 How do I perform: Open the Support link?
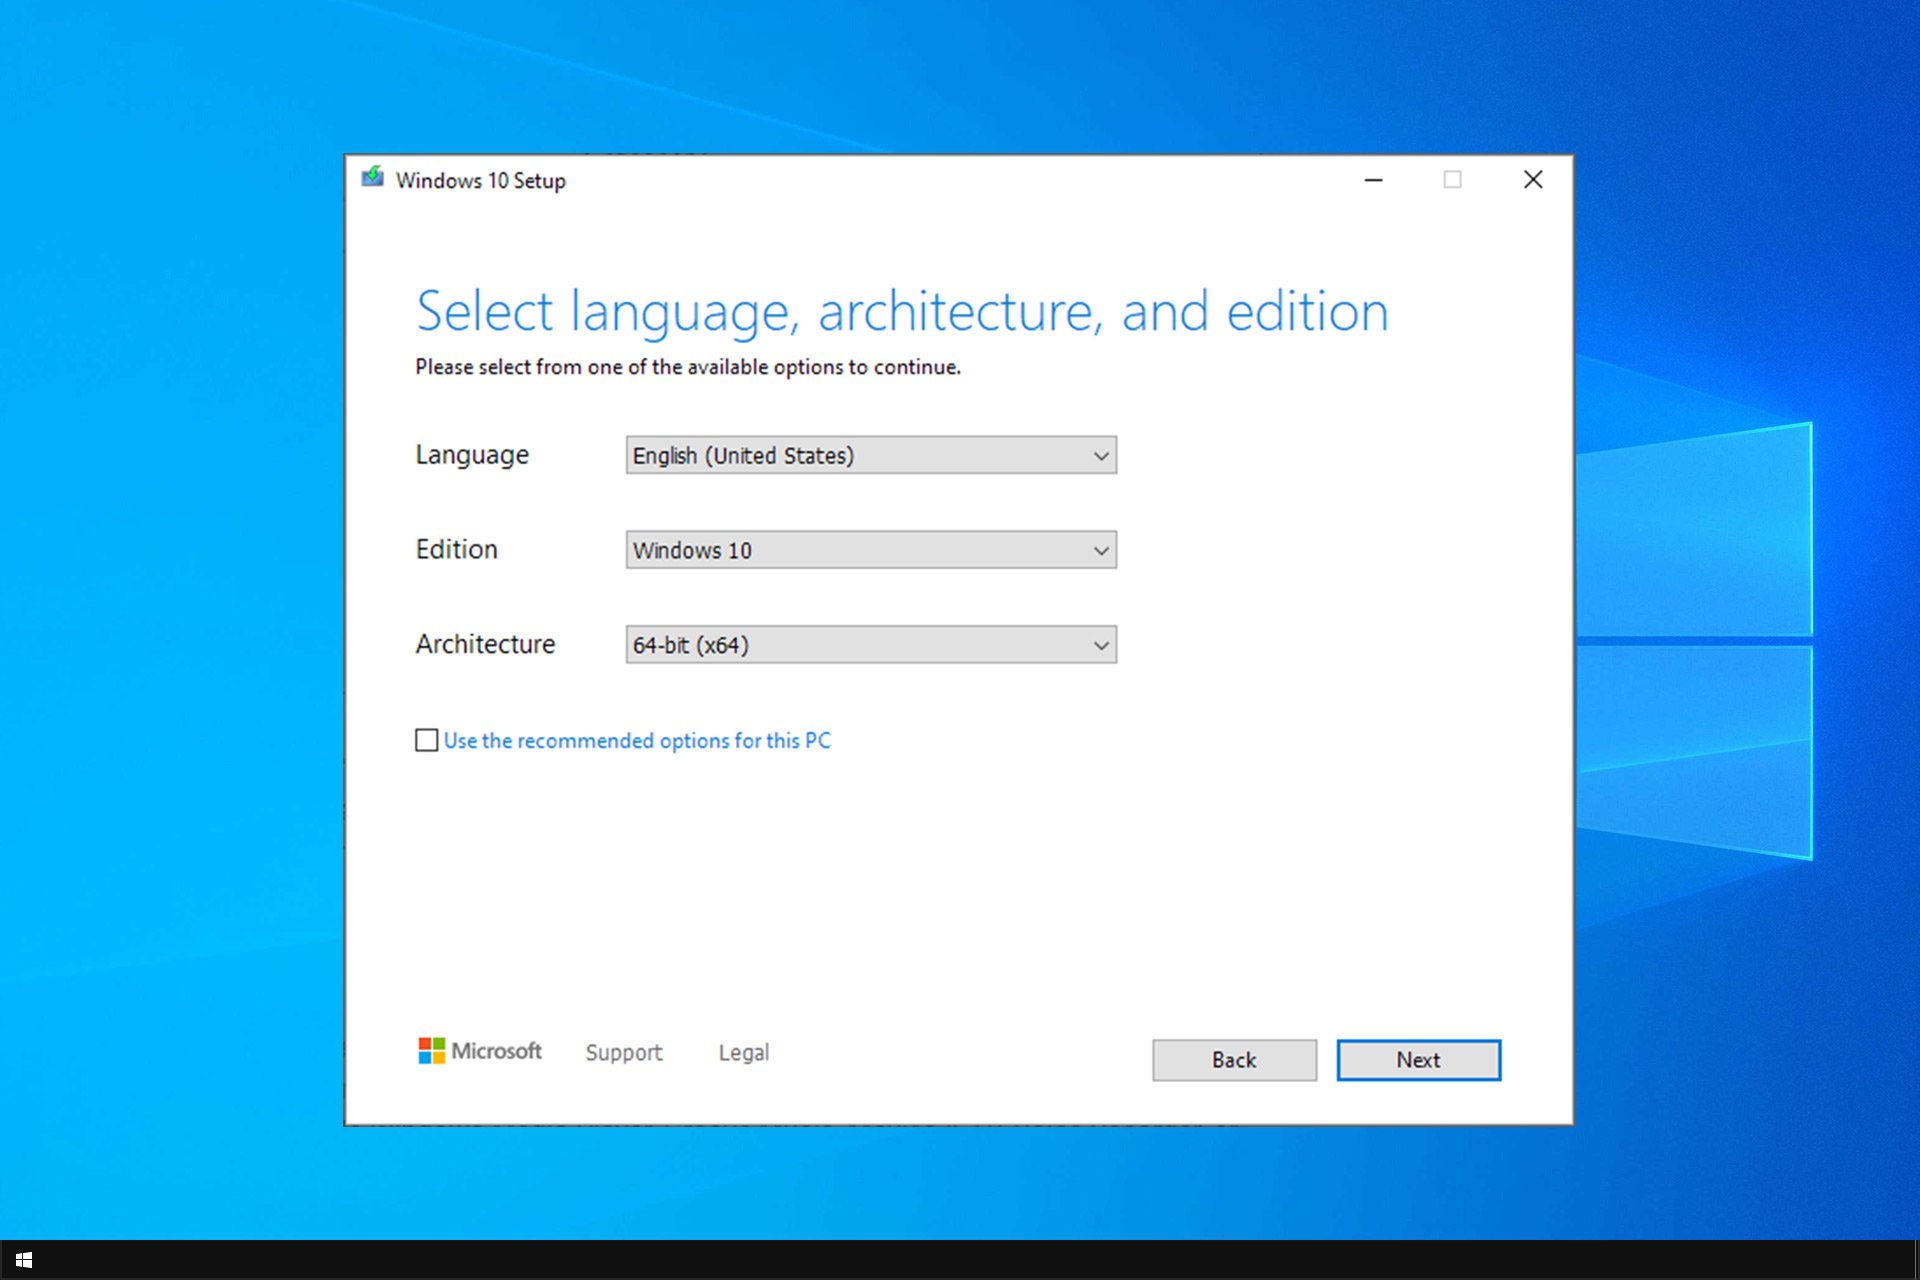[624, 1053]
